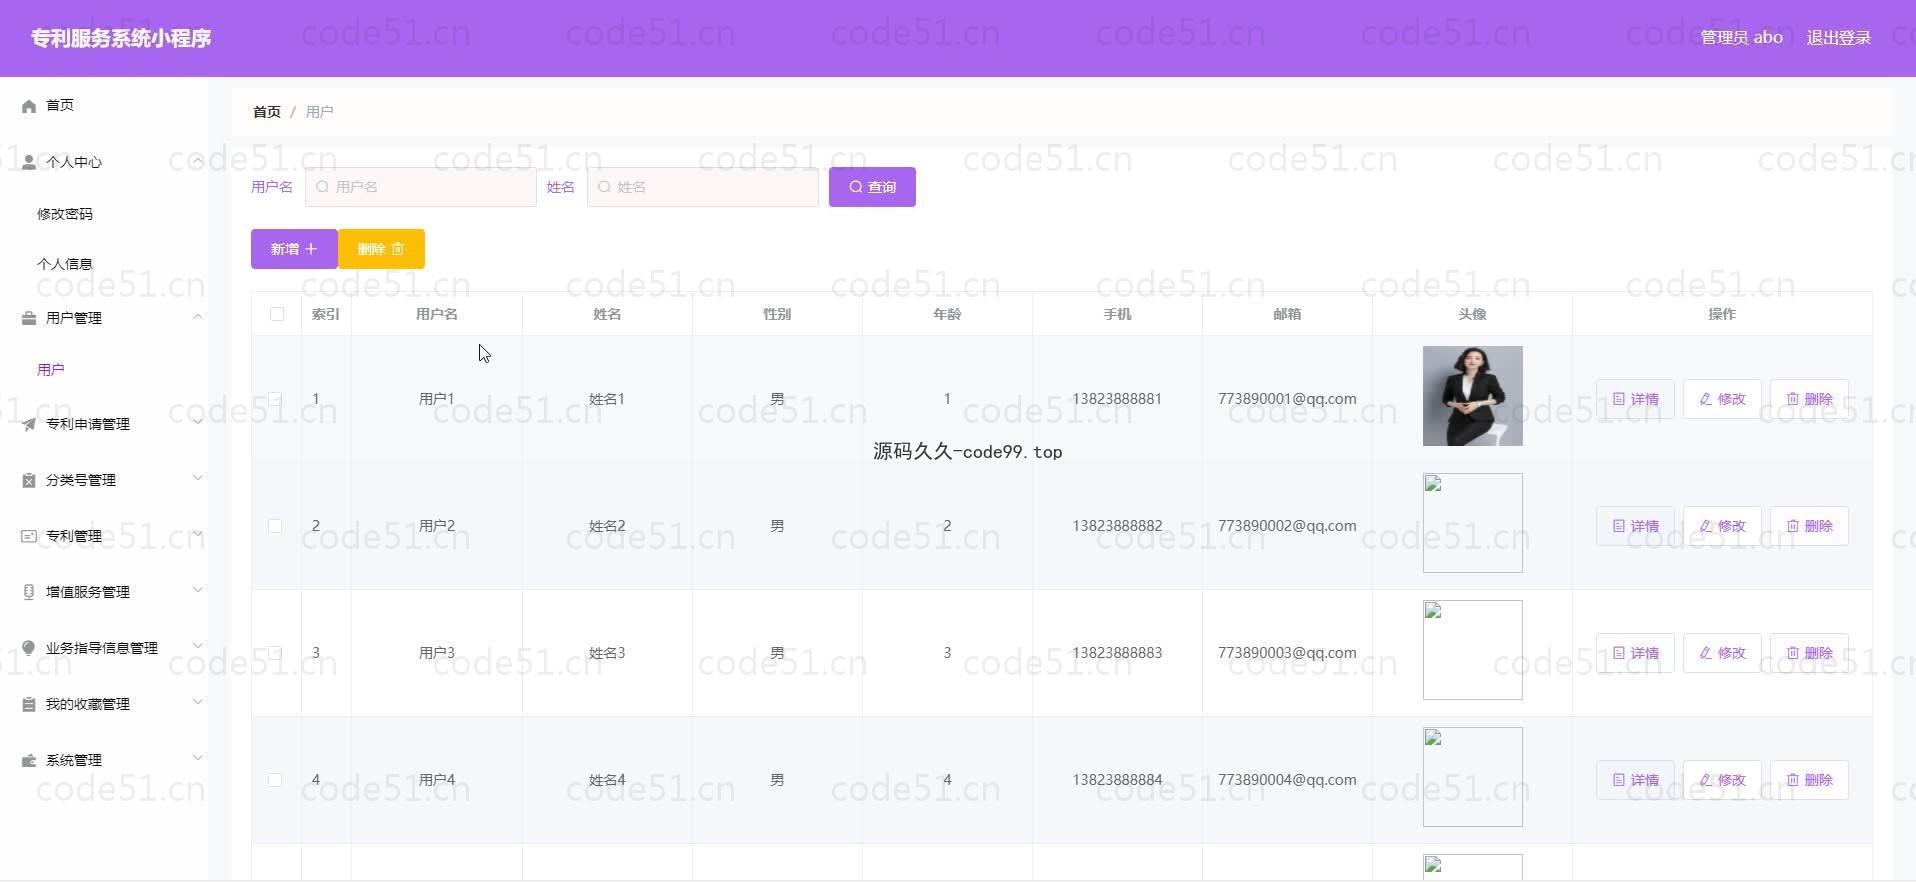Viewport: 1916px width, 882px height.
Task: Click the plus icon on 新增 button
Action: [x=311, y=249]
